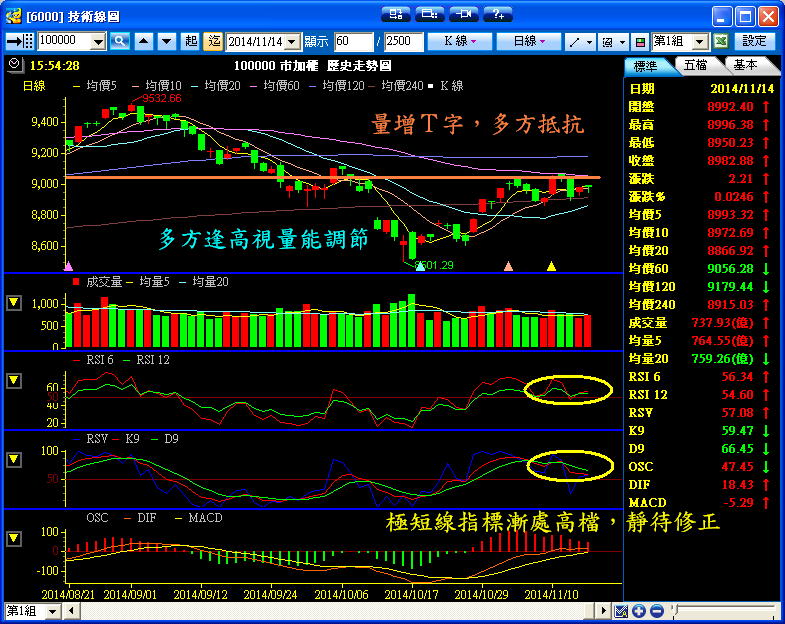Screen dimensions: 785x624
Task: Click the up arrow to previous stock
Action: pyautogui.click(x=143, y=41)
